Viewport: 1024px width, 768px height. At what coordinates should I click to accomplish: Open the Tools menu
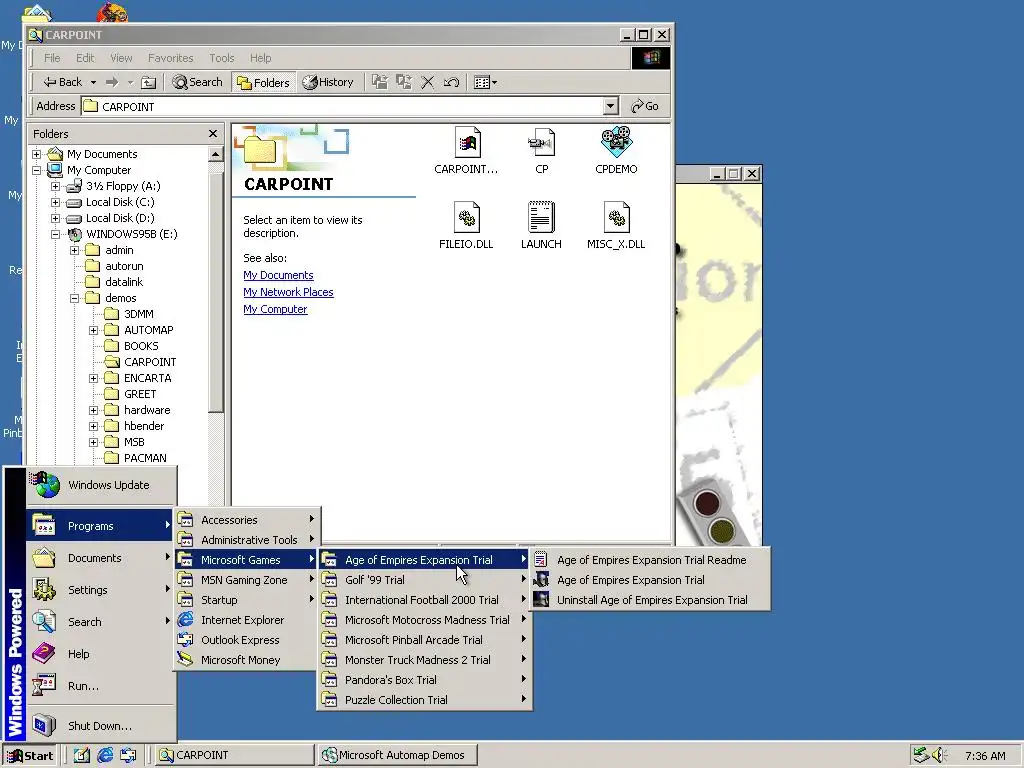pos(221,58)
